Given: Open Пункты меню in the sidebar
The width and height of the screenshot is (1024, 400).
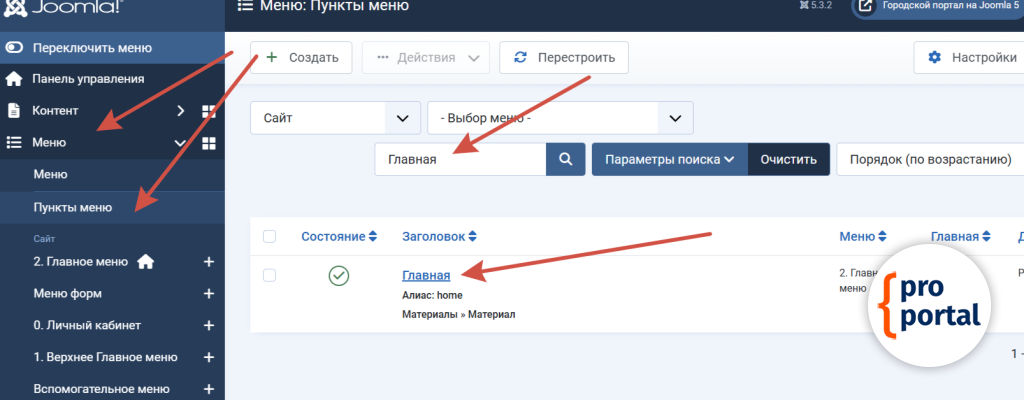Looking at the screenshot, I should coord(72,207).
